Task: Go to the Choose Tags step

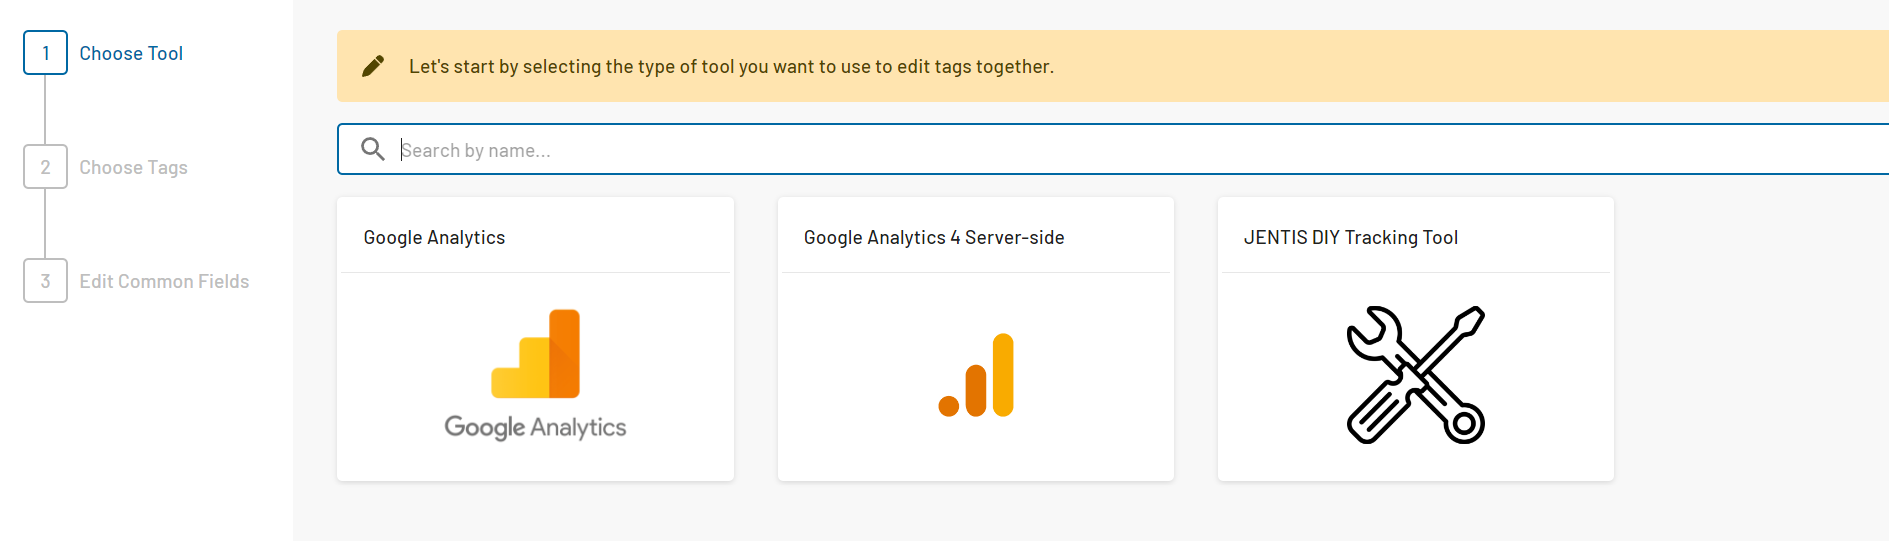Action: [x=133, y=168]
